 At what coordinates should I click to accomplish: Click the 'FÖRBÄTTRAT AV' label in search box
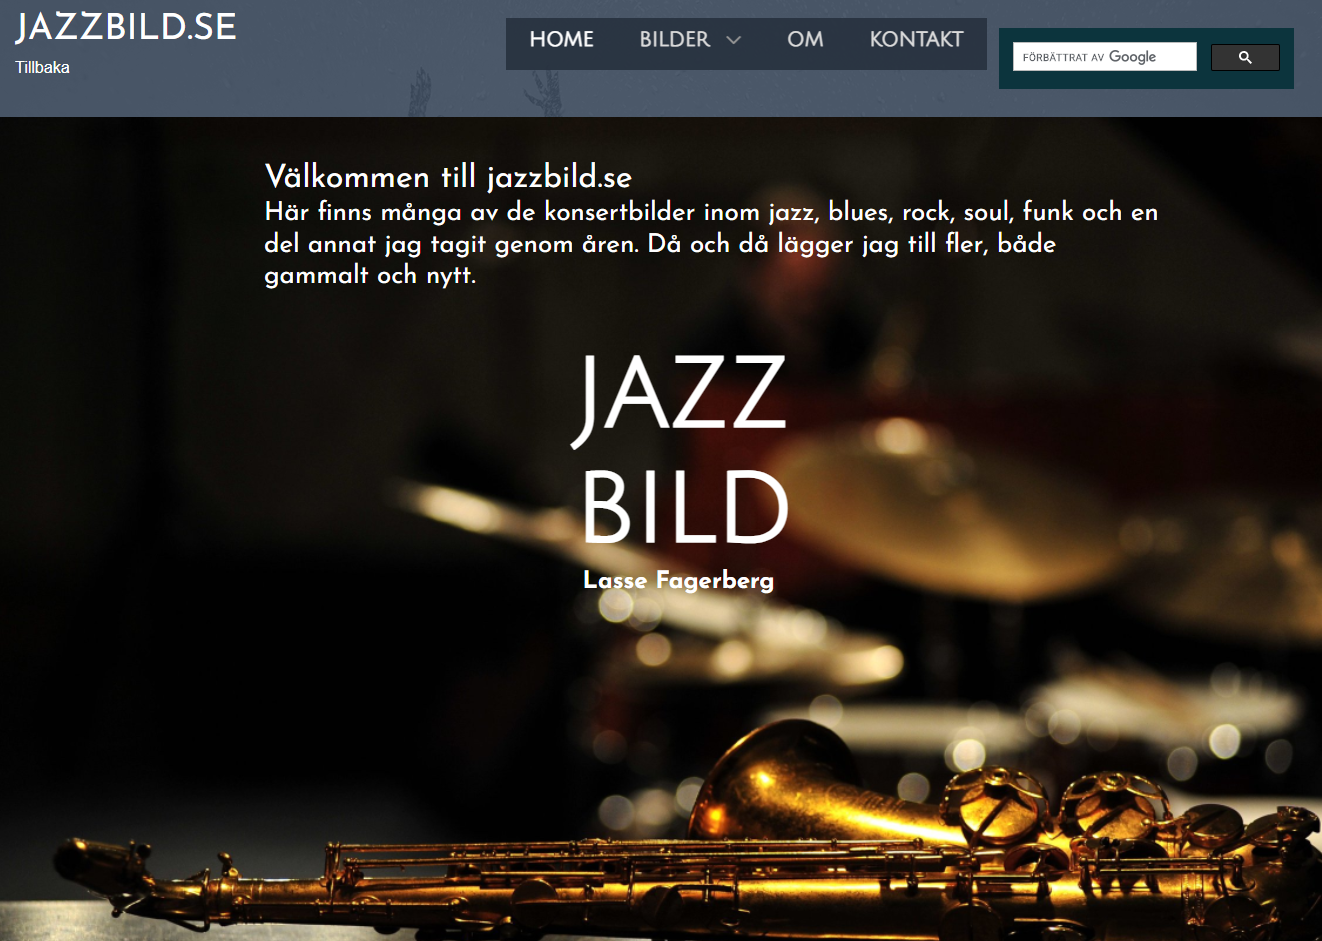1063,58
